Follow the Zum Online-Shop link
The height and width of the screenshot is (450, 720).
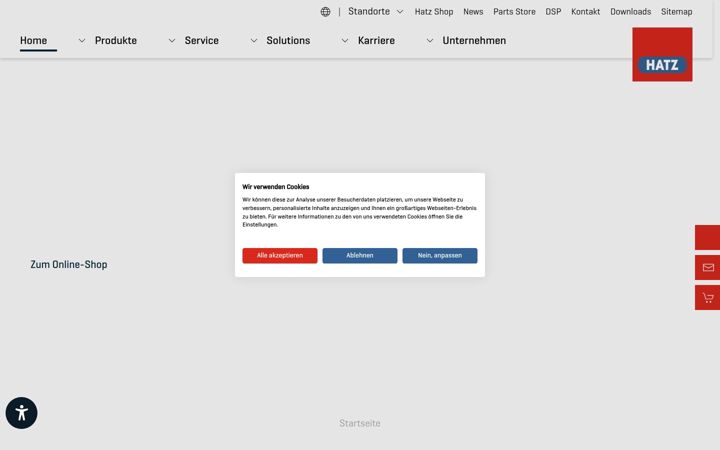coord(69,264)
